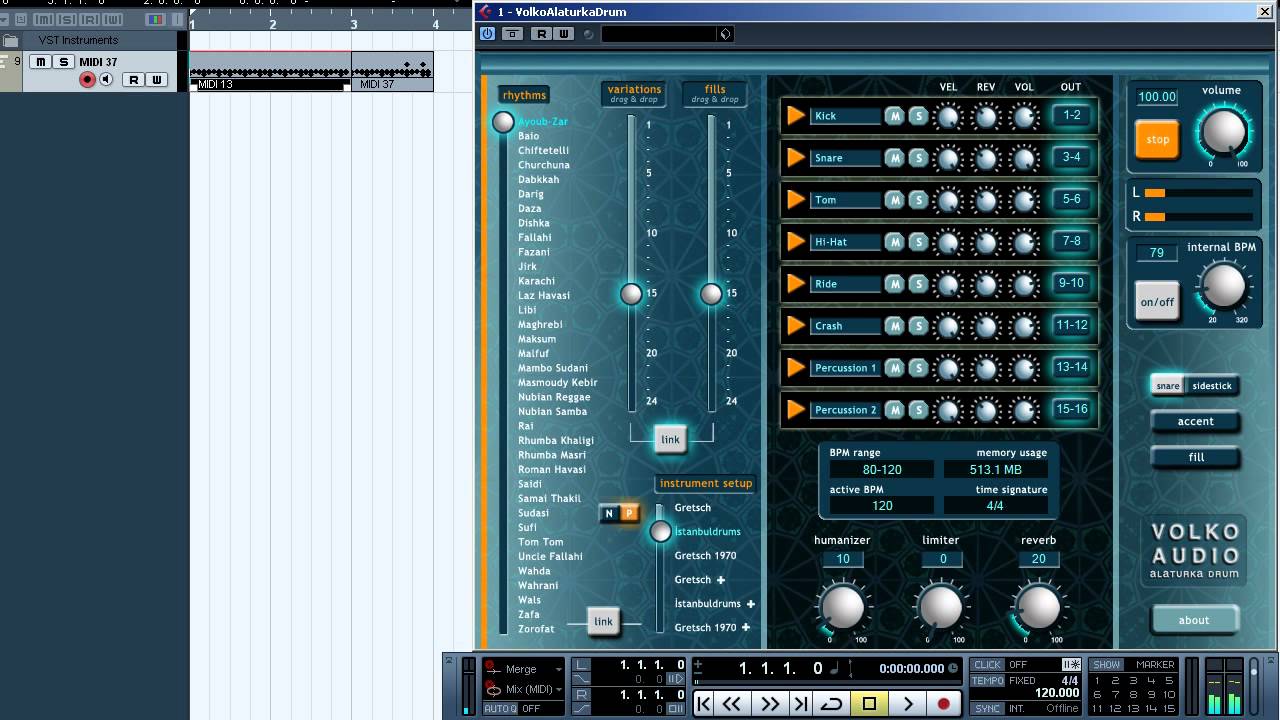Image resolution: width=1280 pixels, height=720 pixels.
Task: Play the Kick channel preview arrow
Action: coord(796,116)
